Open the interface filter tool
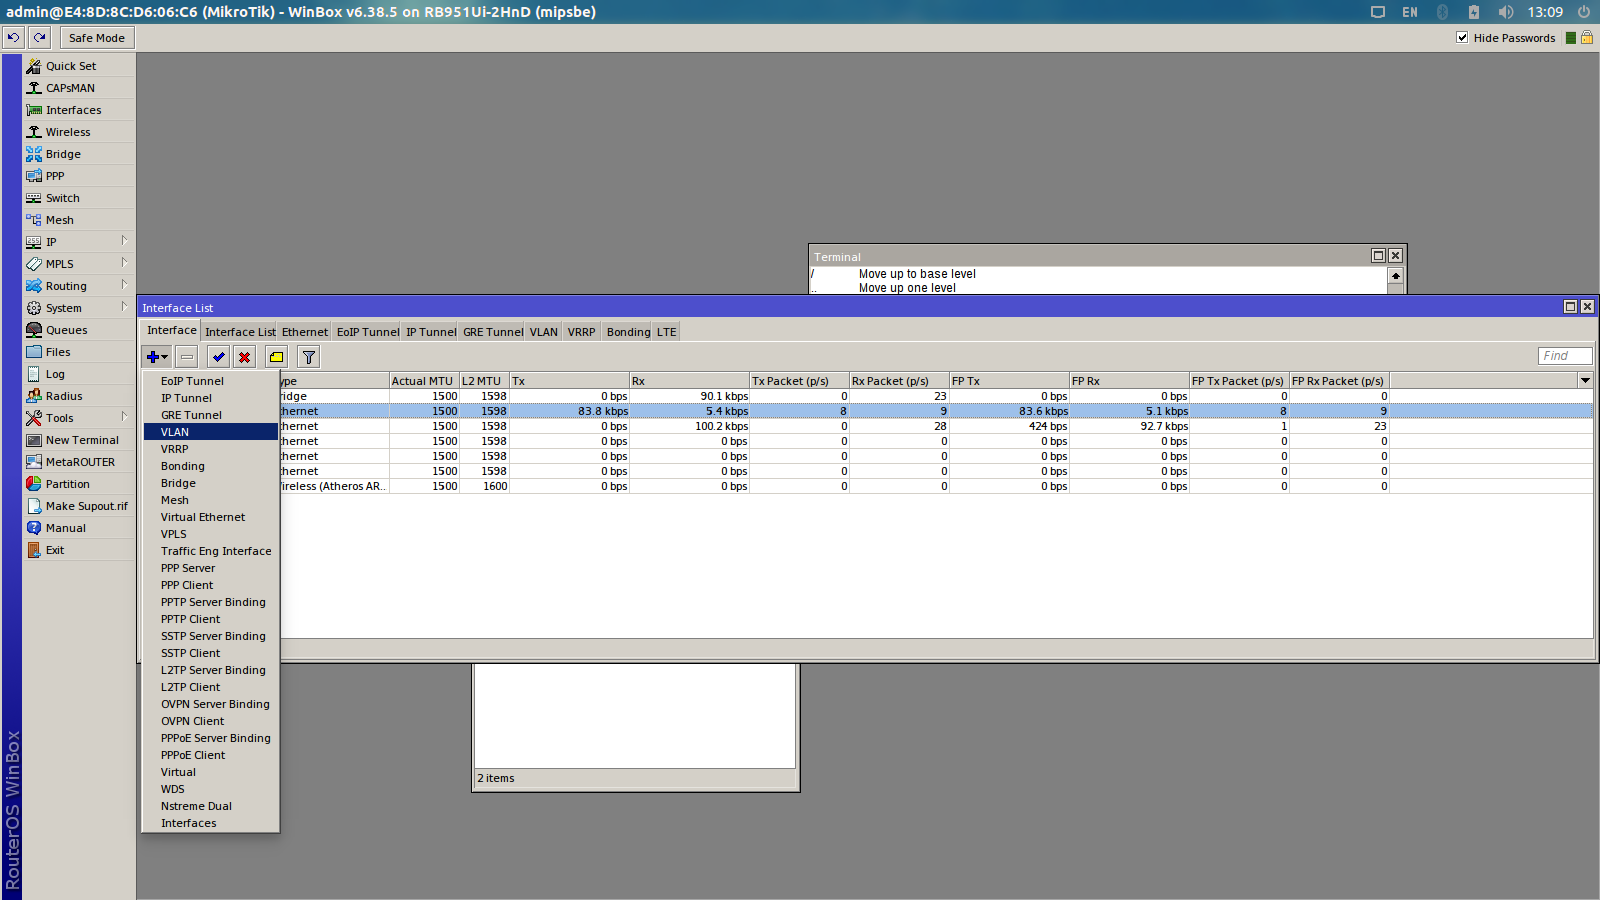This screenshot has width=1600, height=900. pyautogui.click(x=308, y=356)
